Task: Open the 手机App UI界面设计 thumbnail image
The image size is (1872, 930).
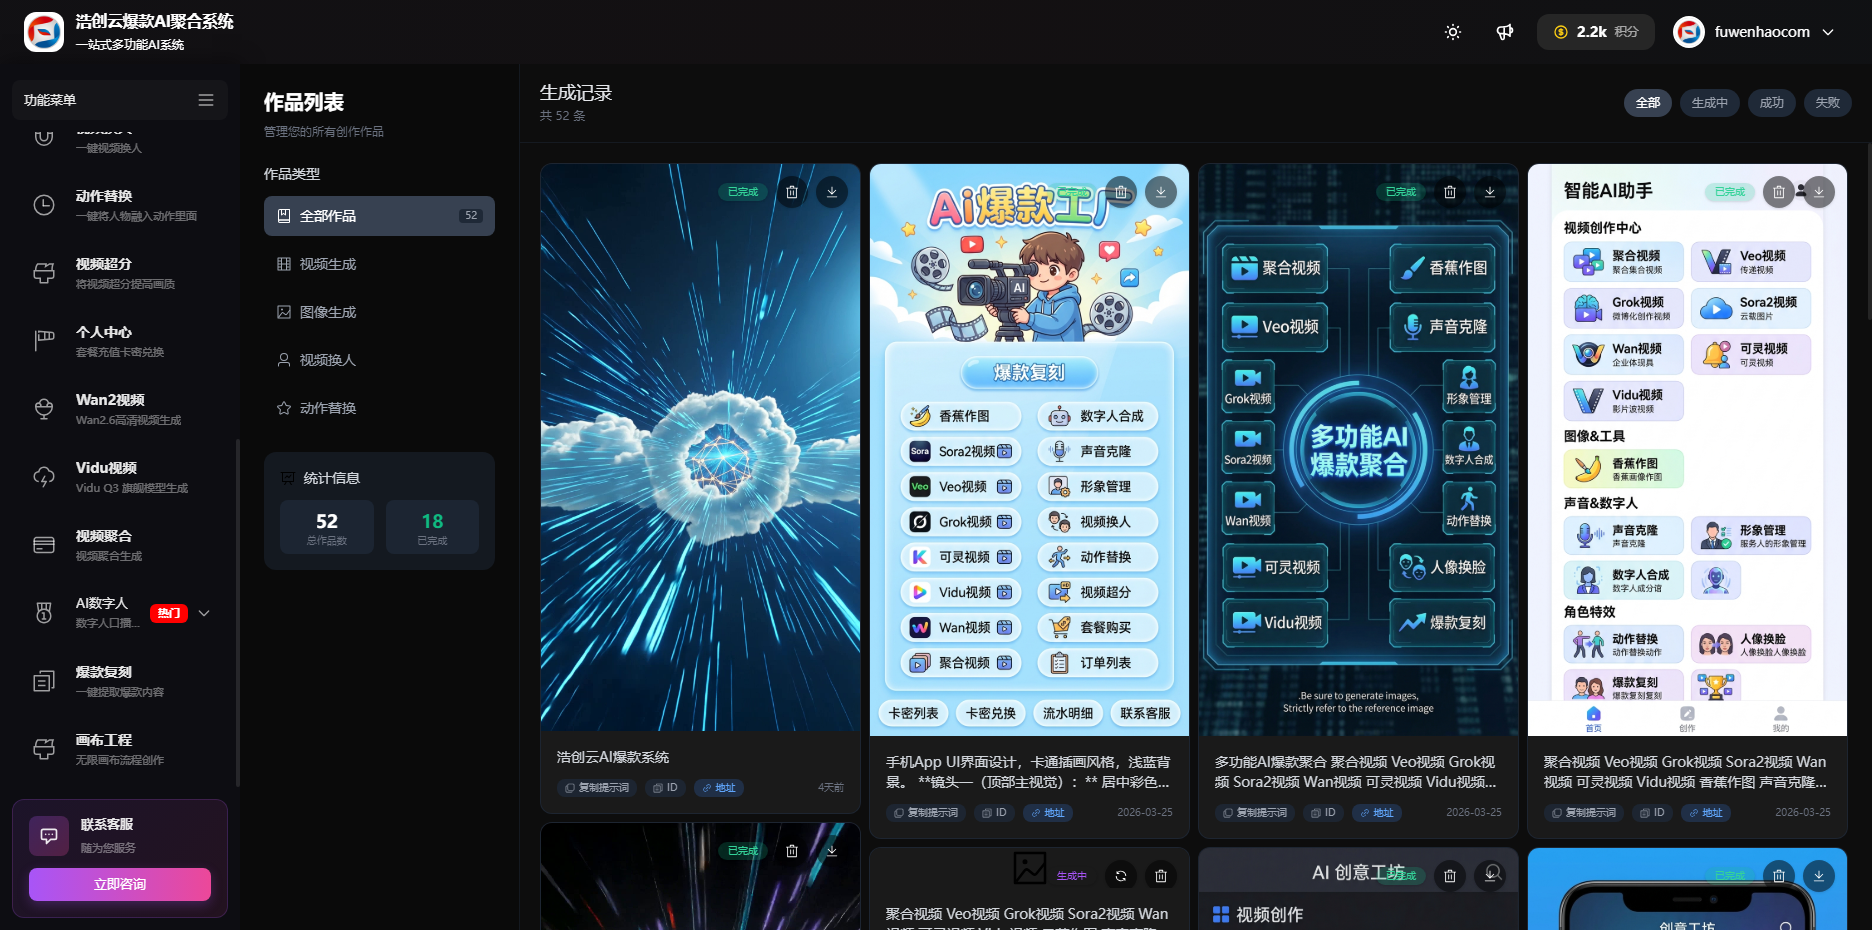Action: tap(1029, 450)
